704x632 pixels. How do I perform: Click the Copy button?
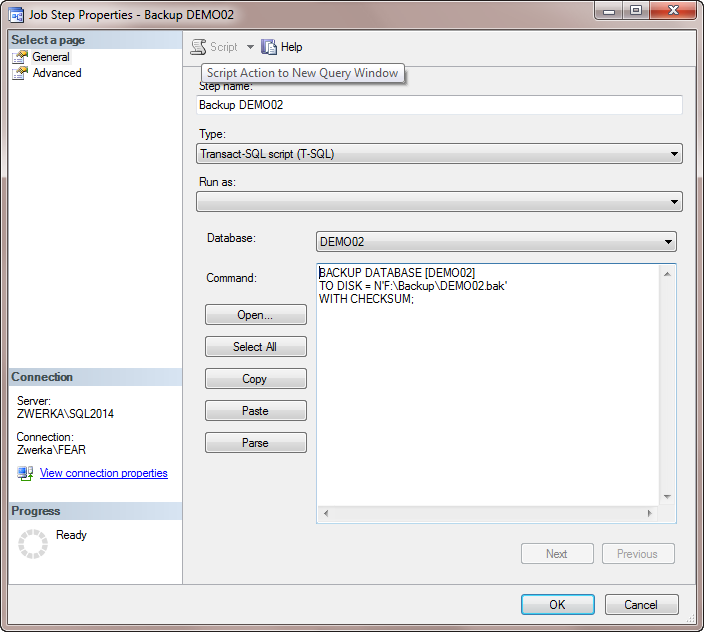[255, 378]
